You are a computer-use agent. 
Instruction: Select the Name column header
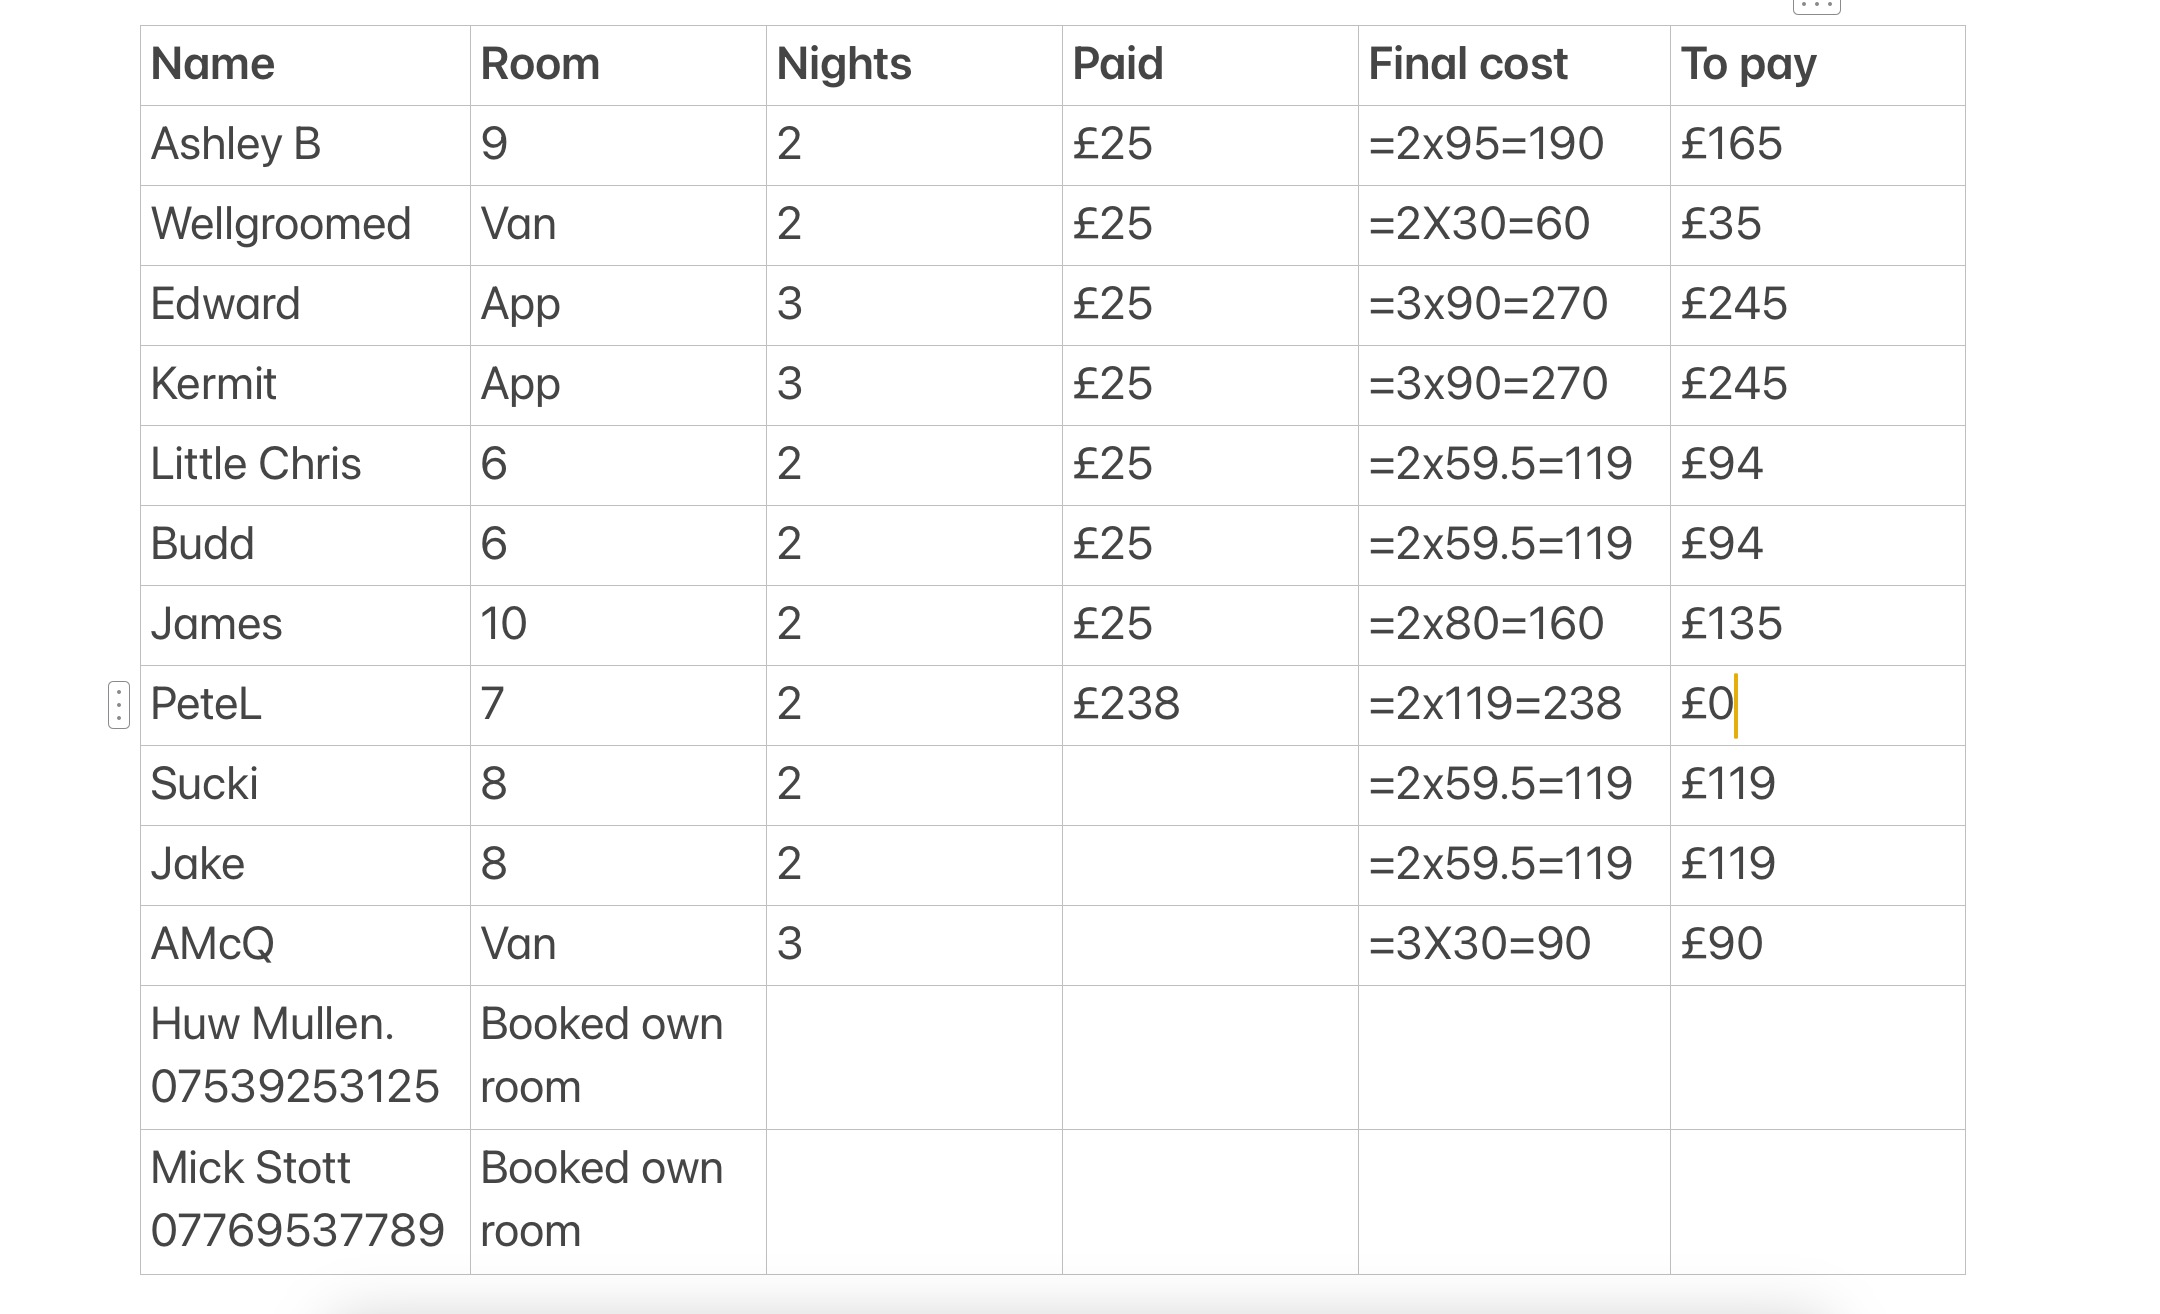305,65
